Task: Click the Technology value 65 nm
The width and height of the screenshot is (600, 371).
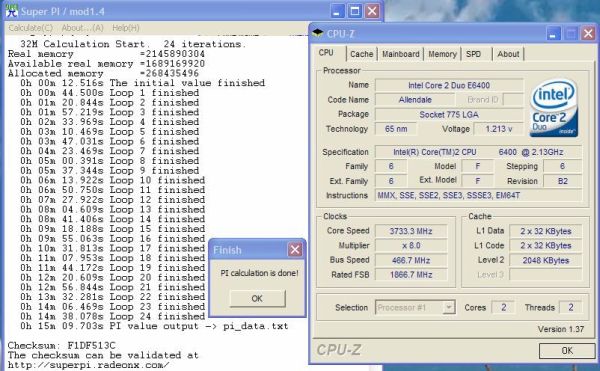Action: (x=396, y=129)
